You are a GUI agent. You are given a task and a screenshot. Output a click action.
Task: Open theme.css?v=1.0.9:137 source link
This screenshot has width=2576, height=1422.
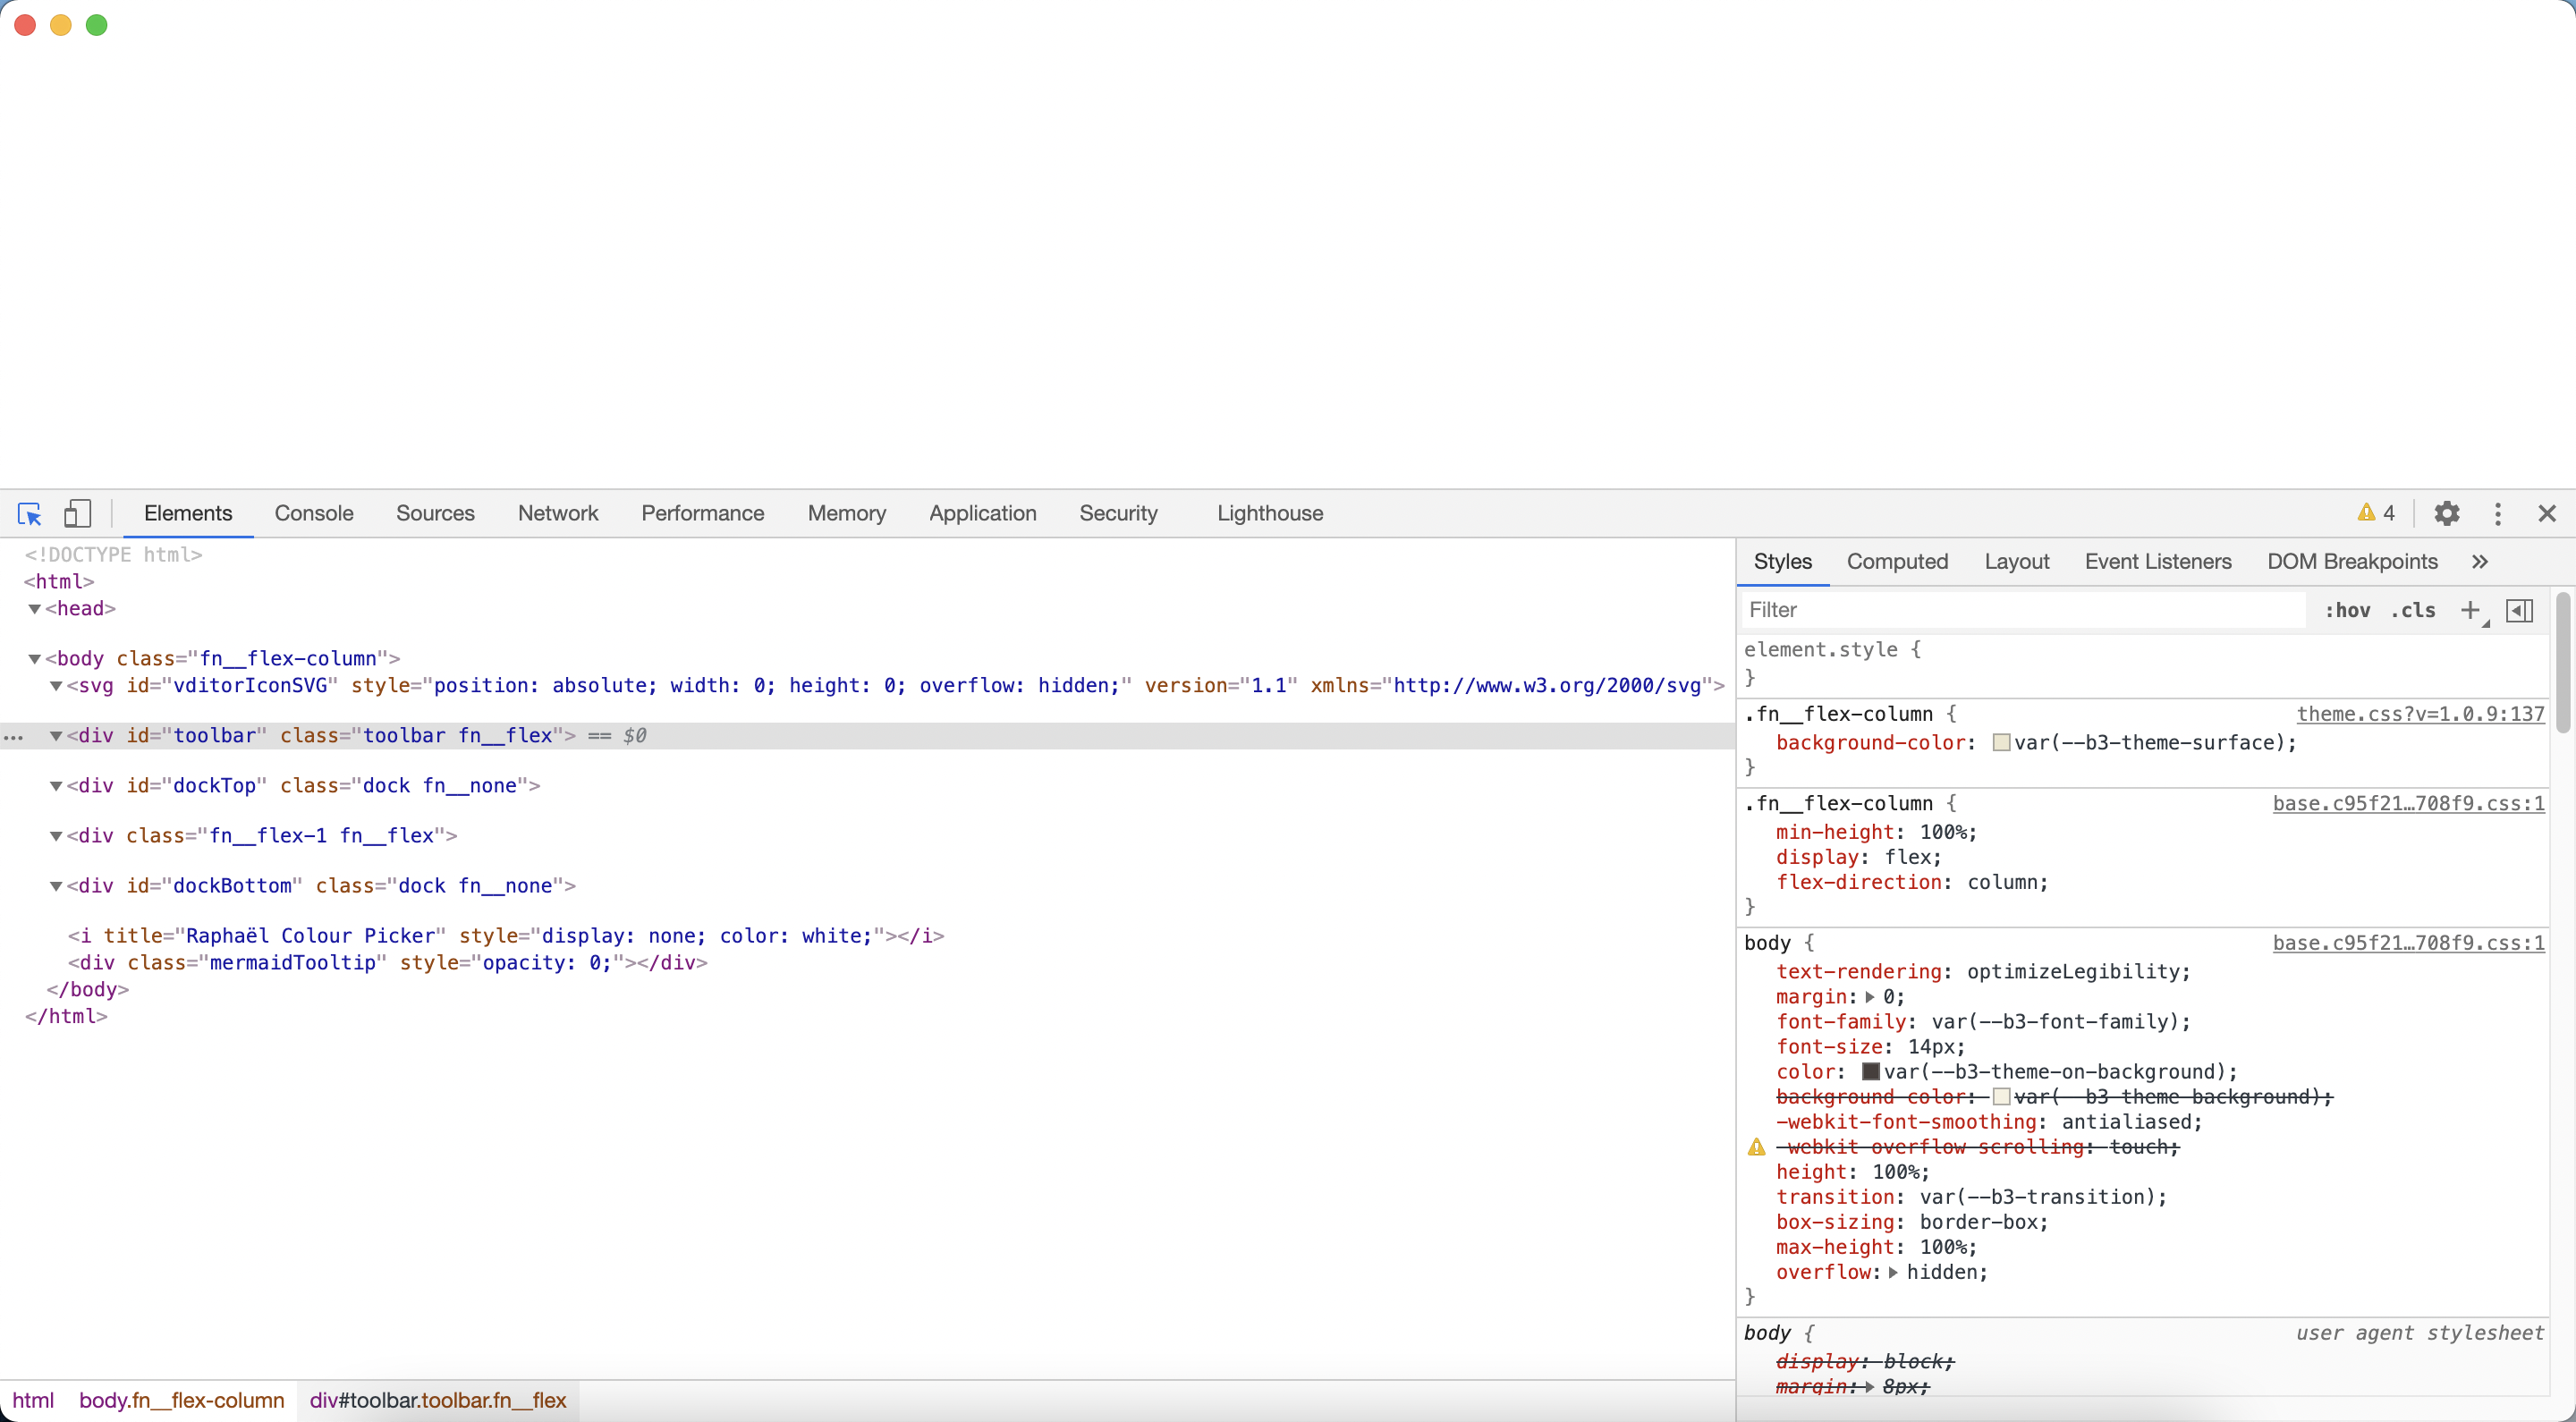coord(2420,714)
